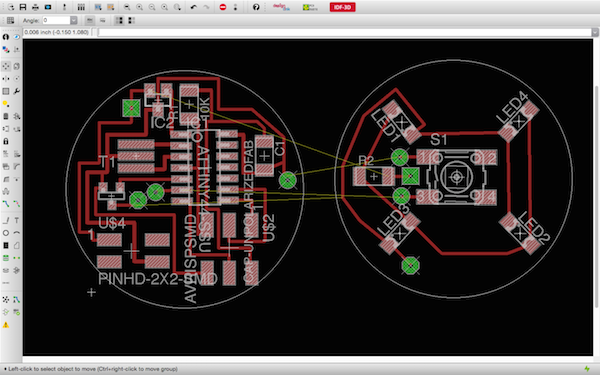
Task: Click the Save icon in the toolbar
Action: [x=23, y=7]
